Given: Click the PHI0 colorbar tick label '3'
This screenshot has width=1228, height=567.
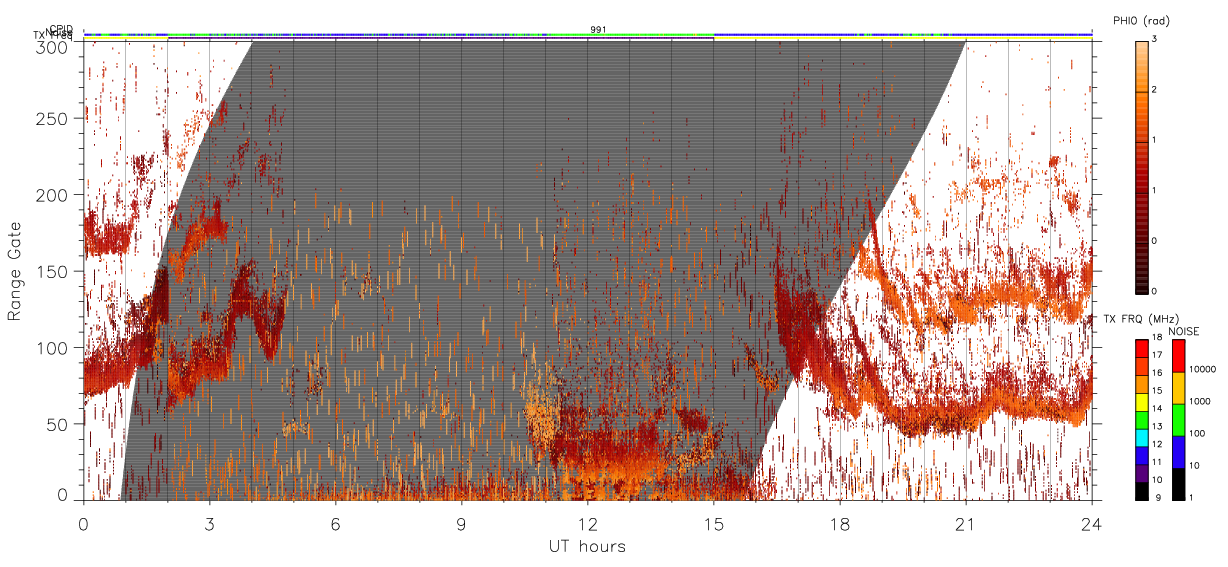Looking at the screenshot, I should click(1154, 41).
